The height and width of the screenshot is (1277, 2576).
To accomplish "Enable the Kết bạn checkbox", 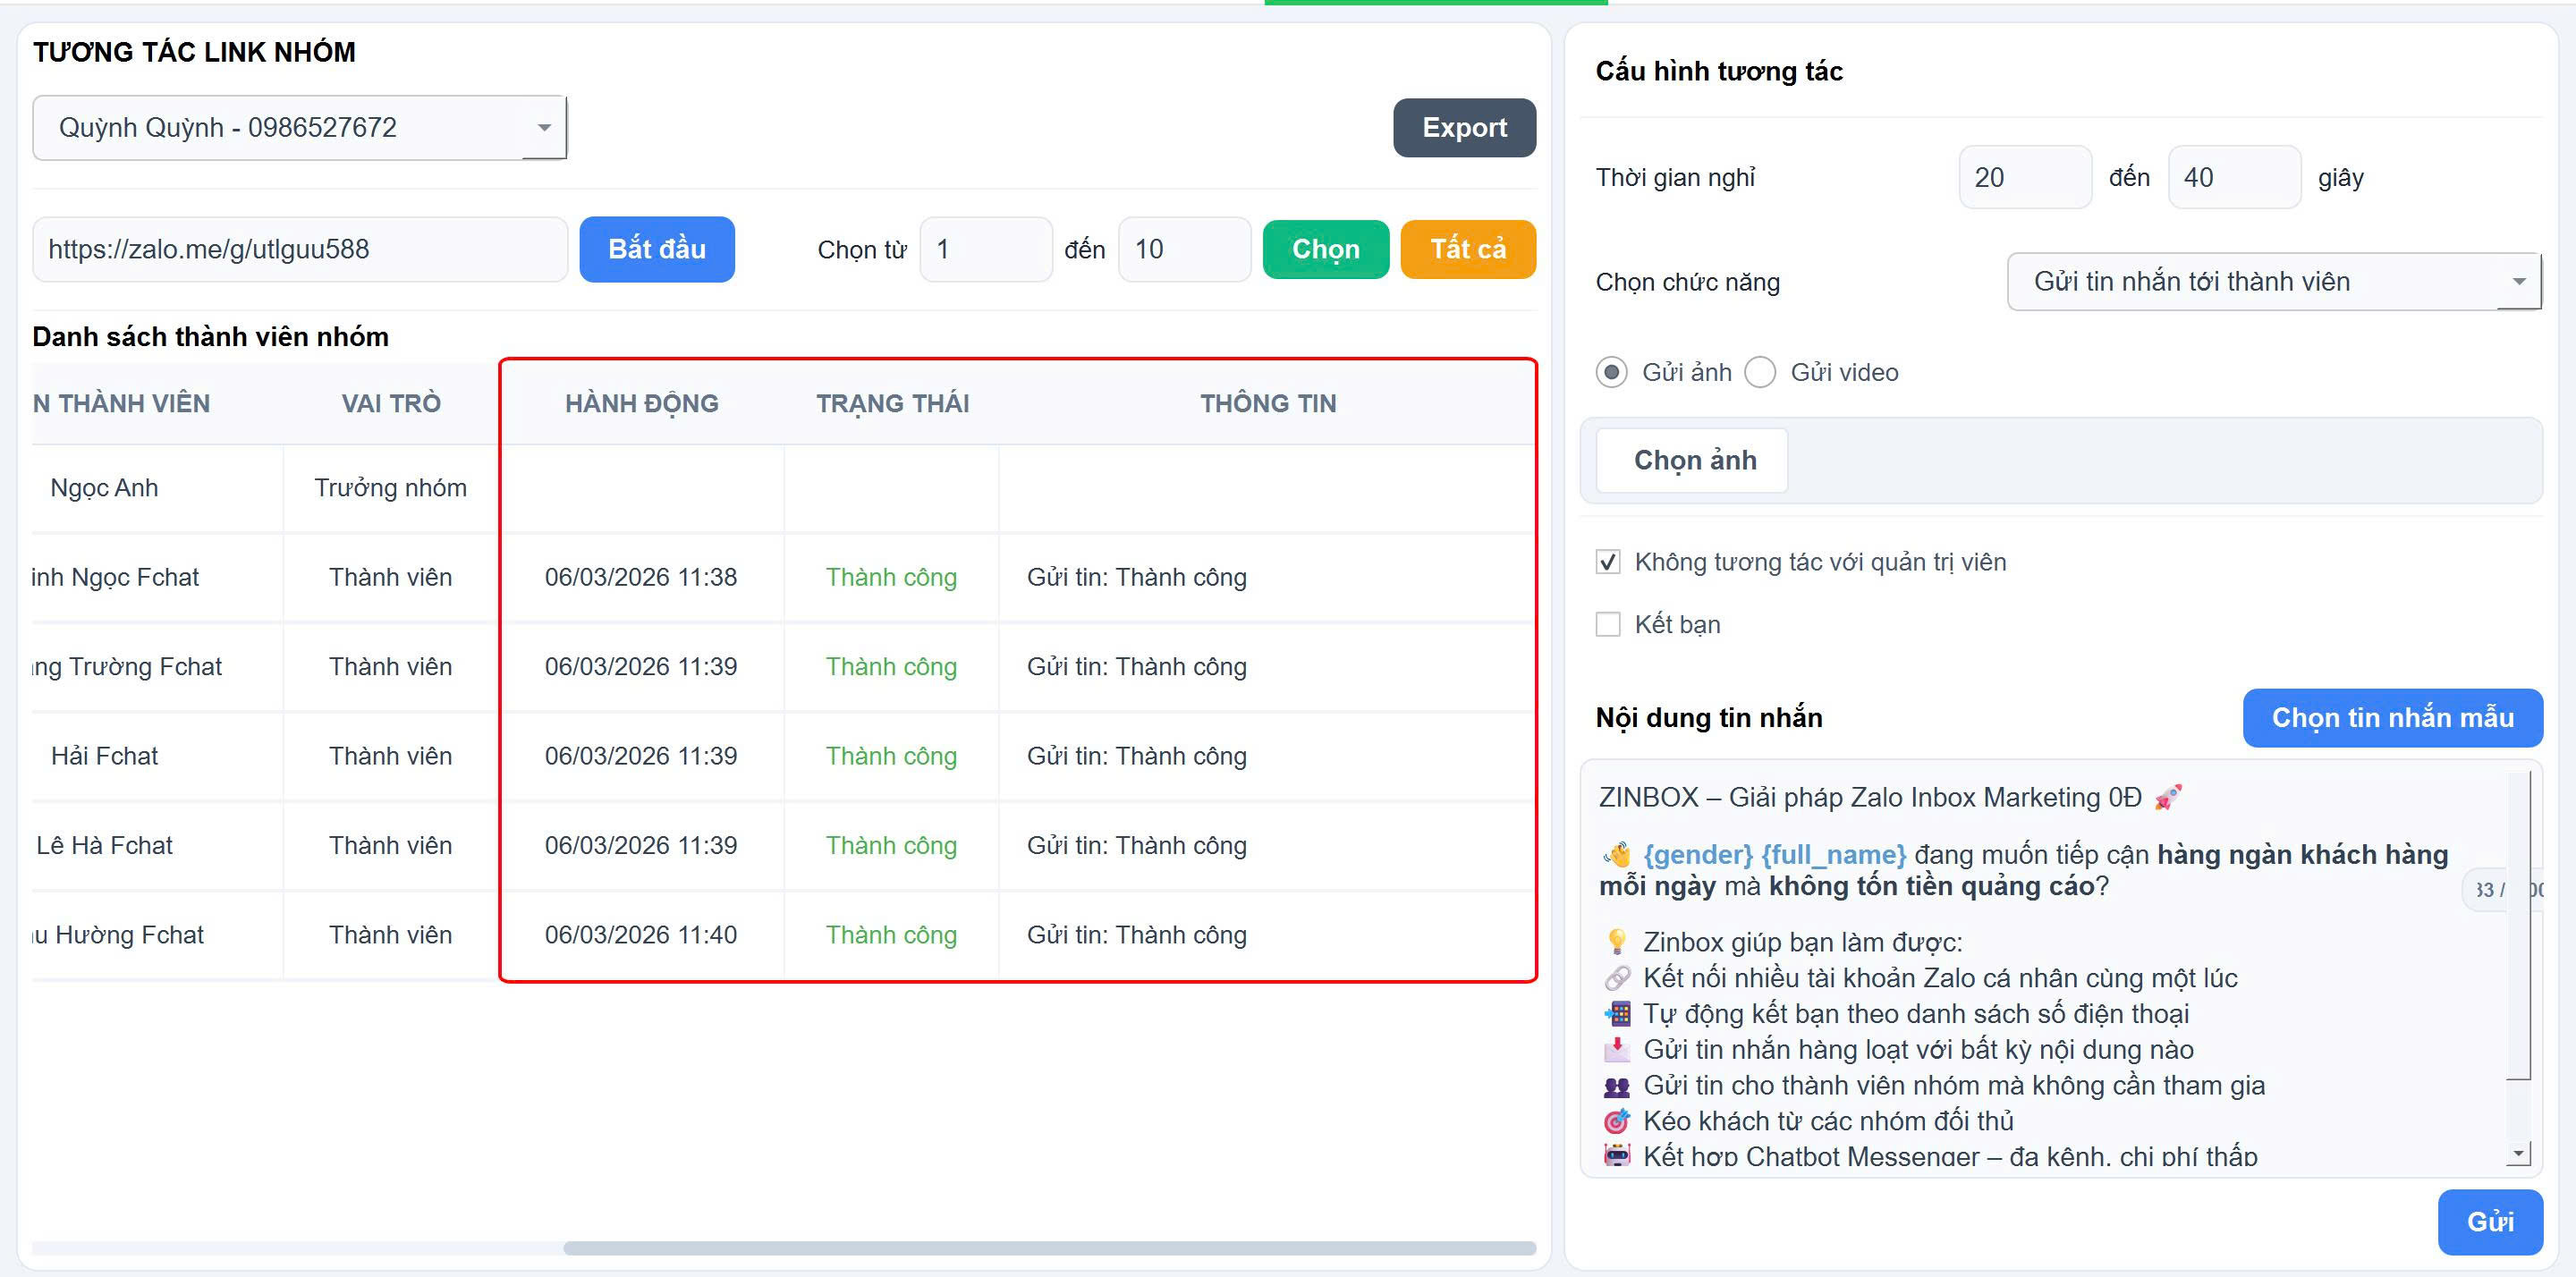I will 1607,625.
